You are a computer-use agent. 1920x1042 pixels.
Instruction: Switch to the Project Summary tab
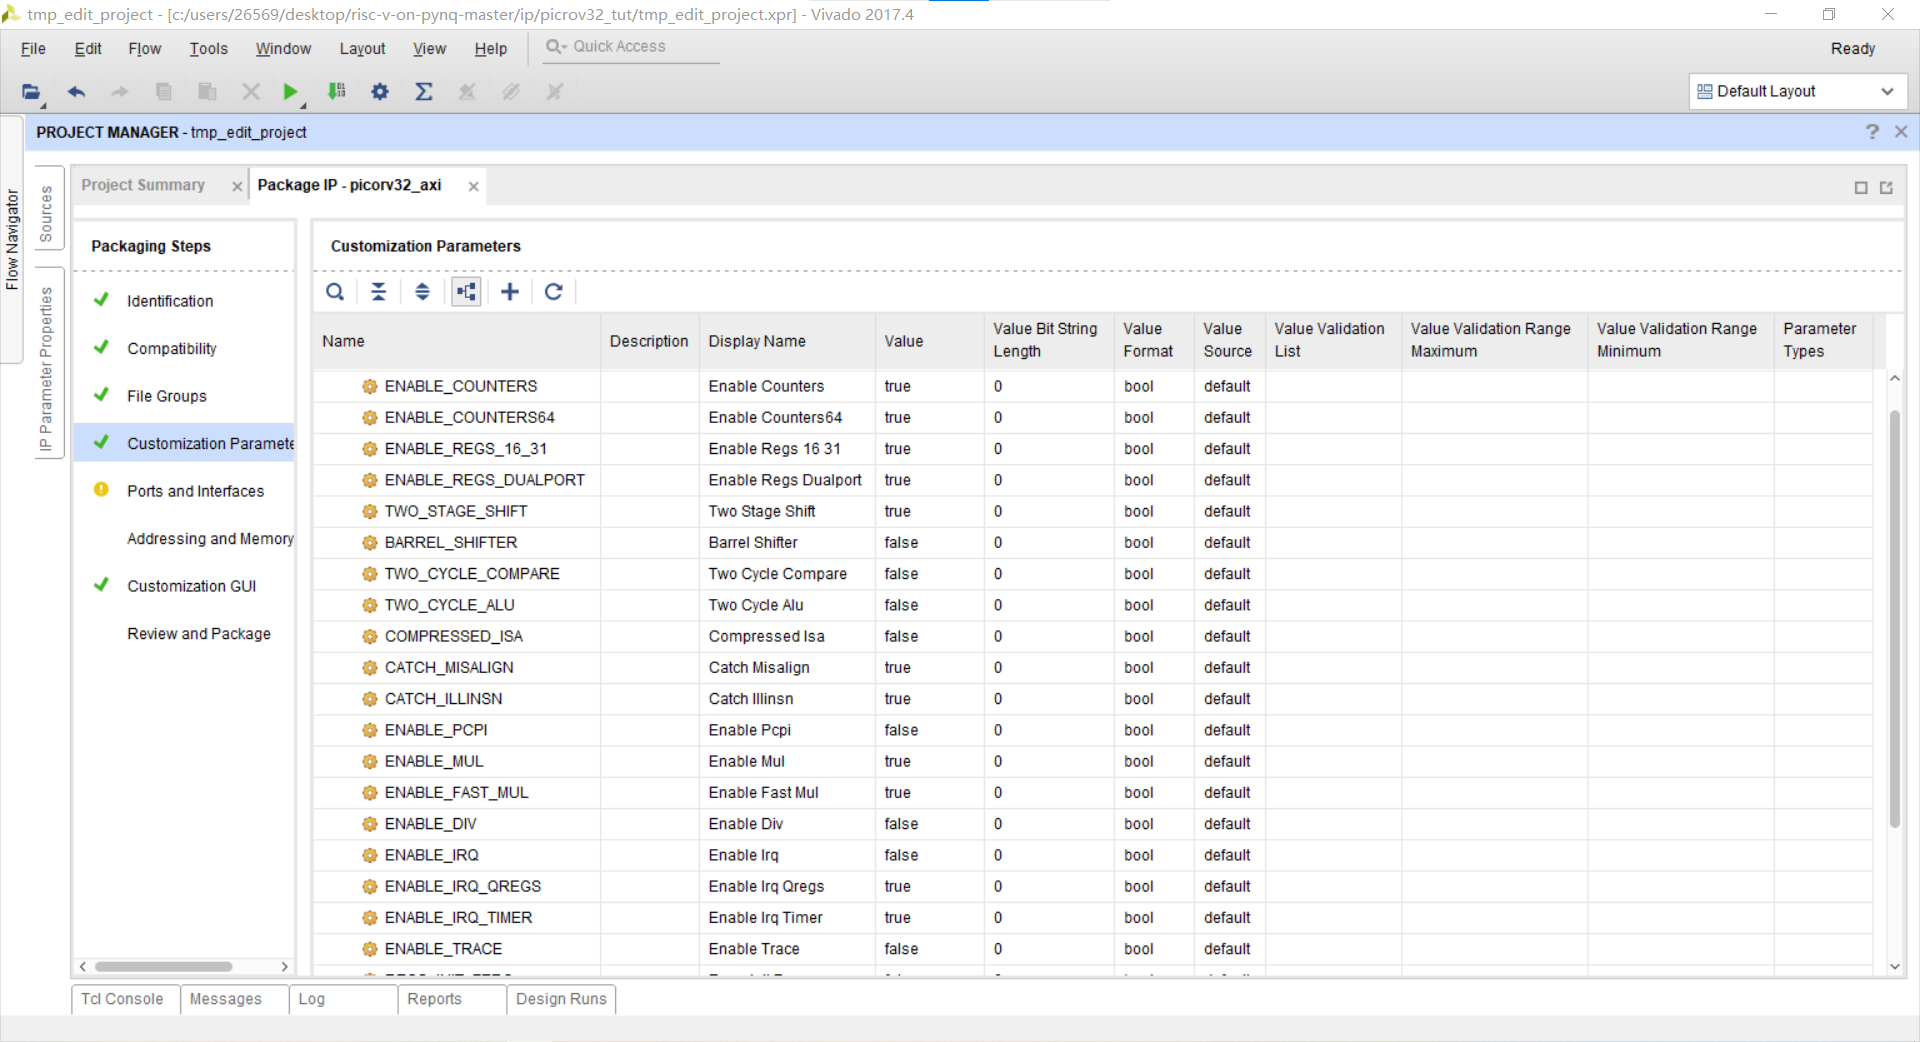pyautogui.click(x=143, y=185)
